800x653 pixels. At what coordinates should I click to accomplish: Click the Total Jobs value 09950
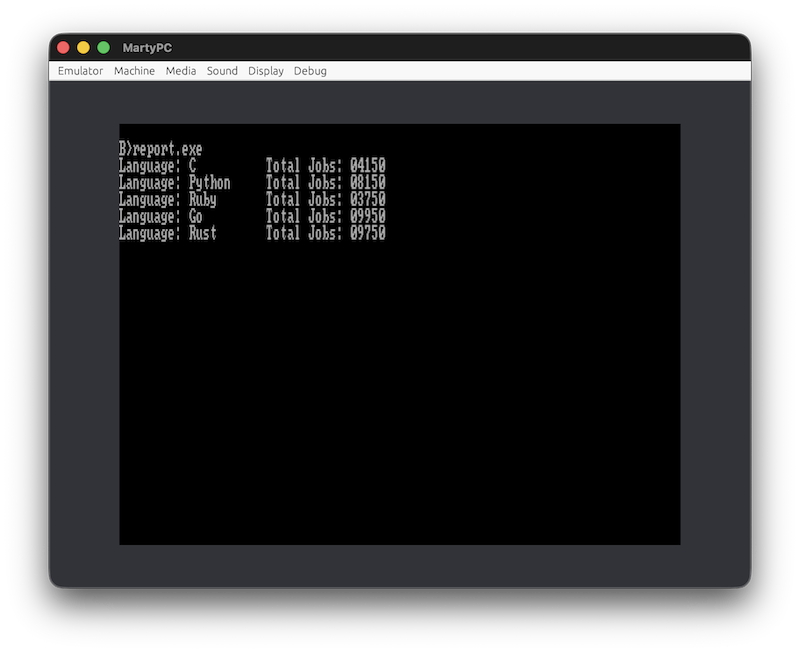(367, 217)
